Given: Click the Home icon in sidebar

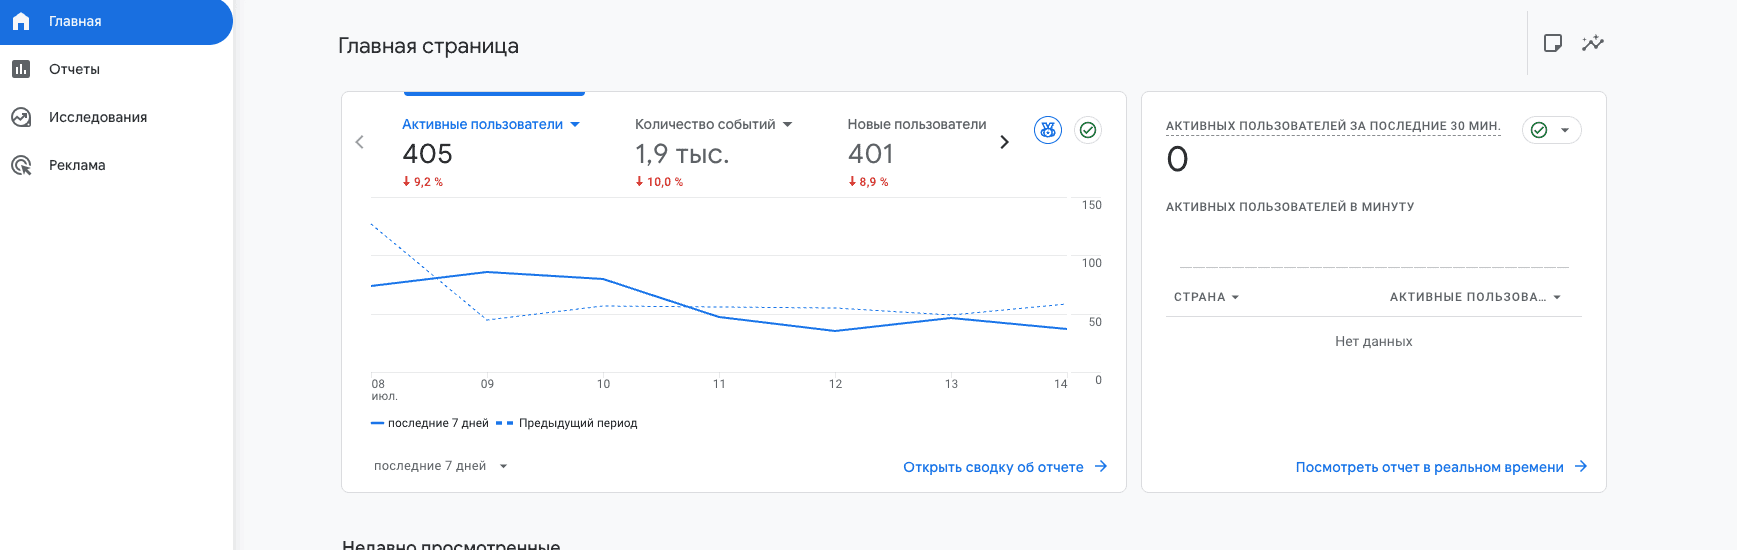Looking at the screenshot, I should point(21,21).
